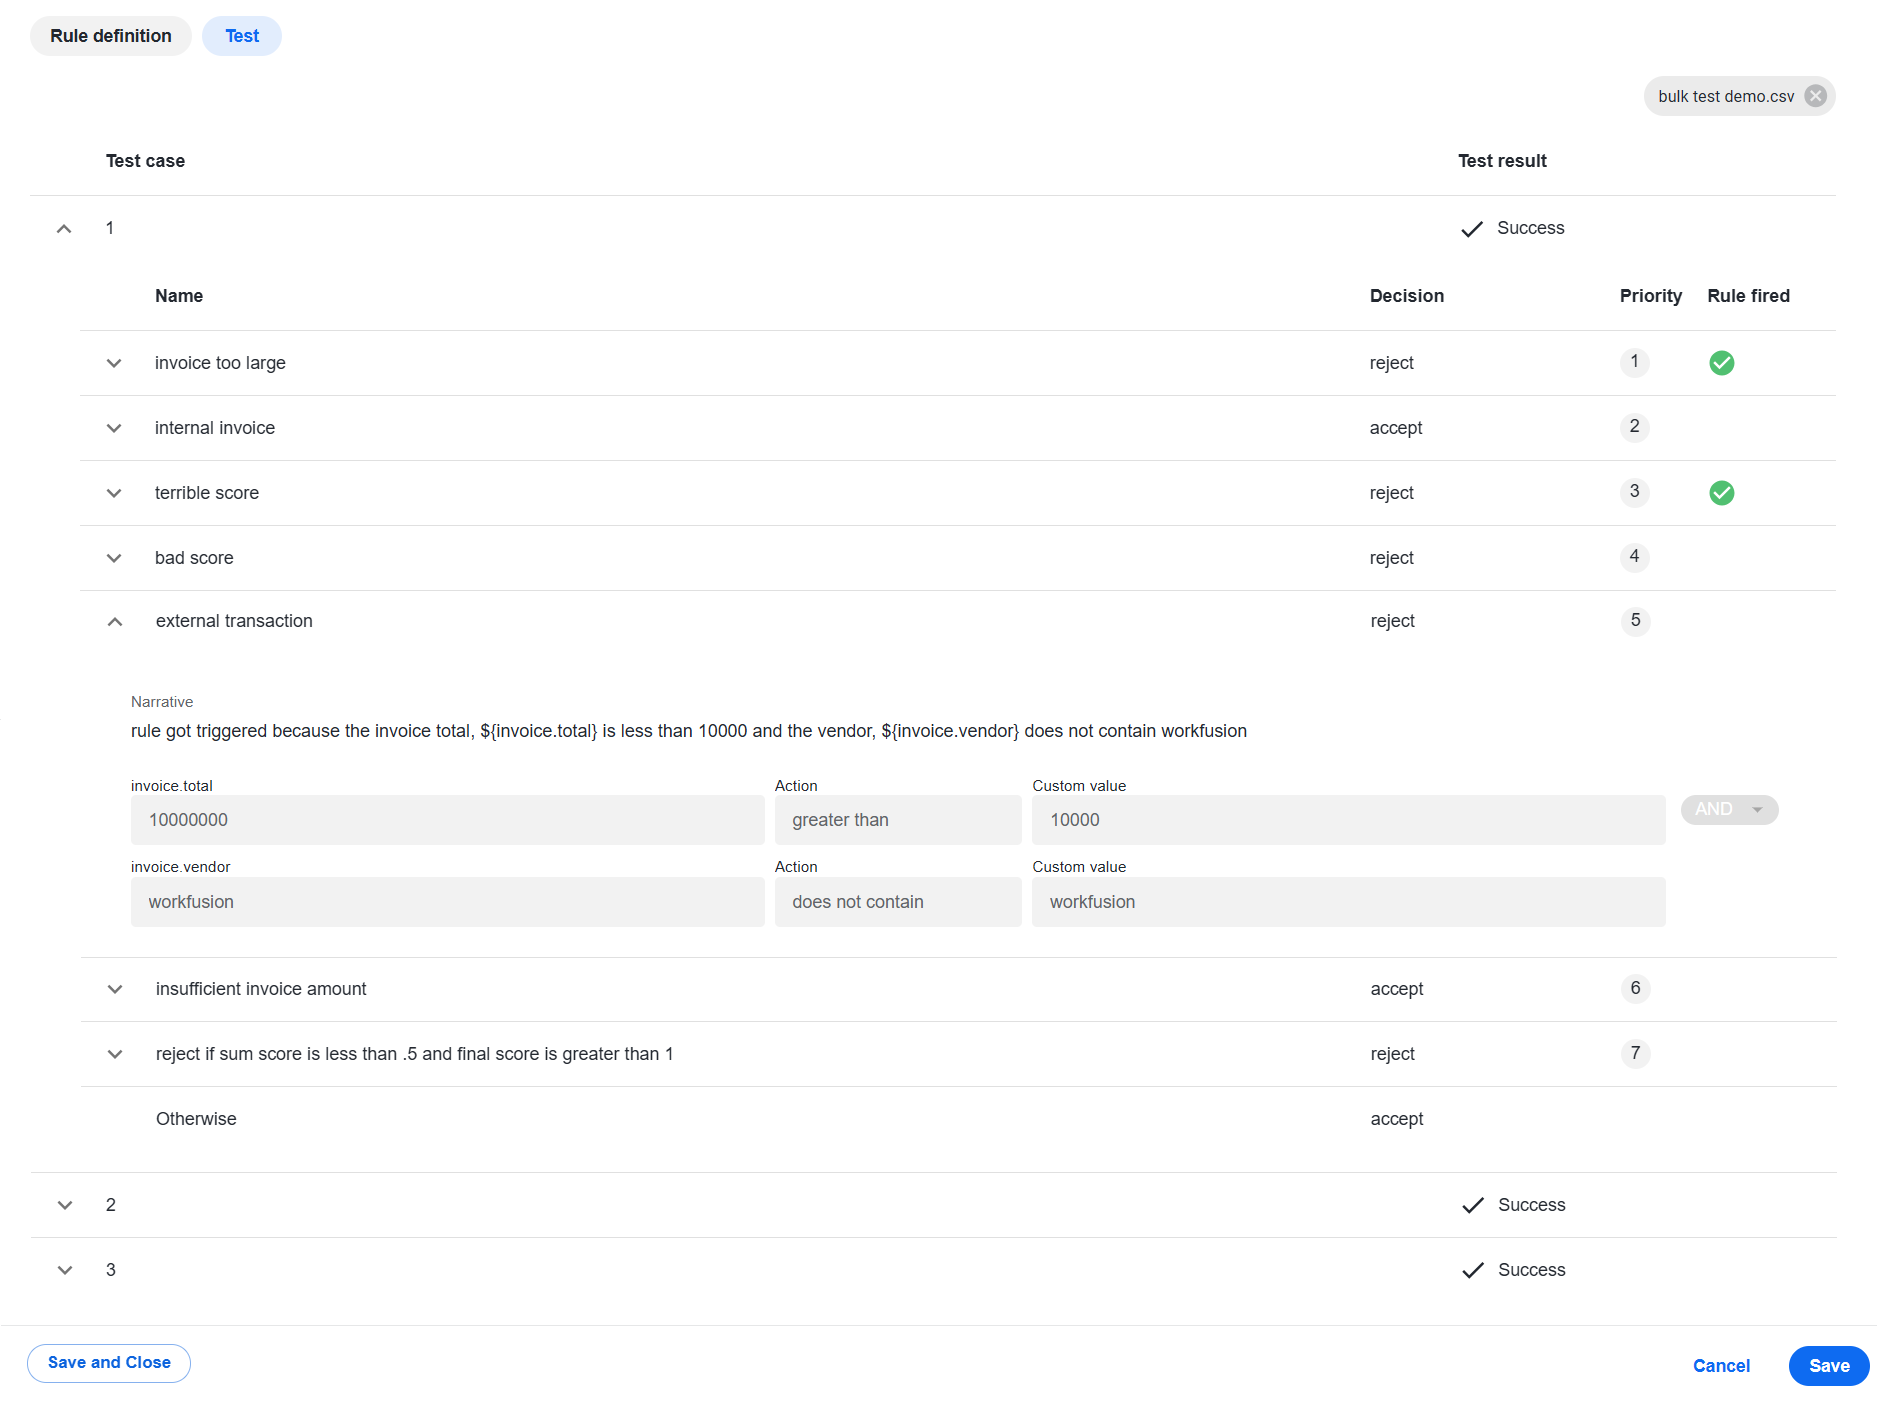Click the custom value workfusion field
Screen dimensions: 1877x1405
point(1348,902)
